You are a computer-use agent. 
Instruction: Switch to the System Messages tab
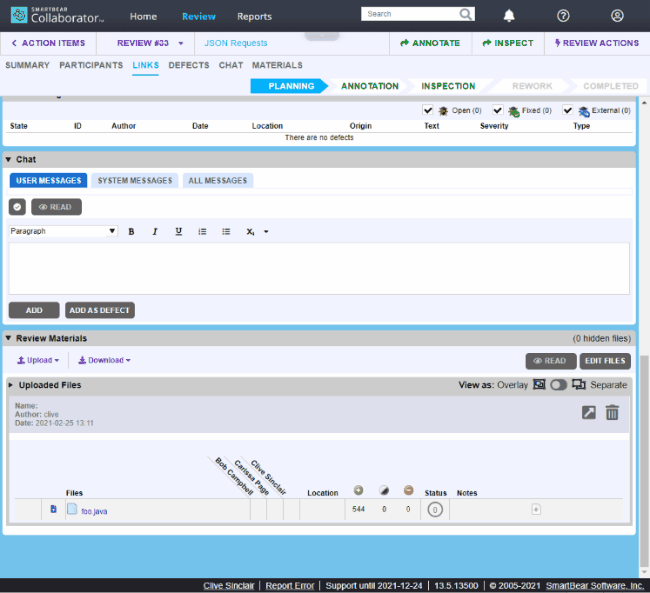click(x=133, y=180)
